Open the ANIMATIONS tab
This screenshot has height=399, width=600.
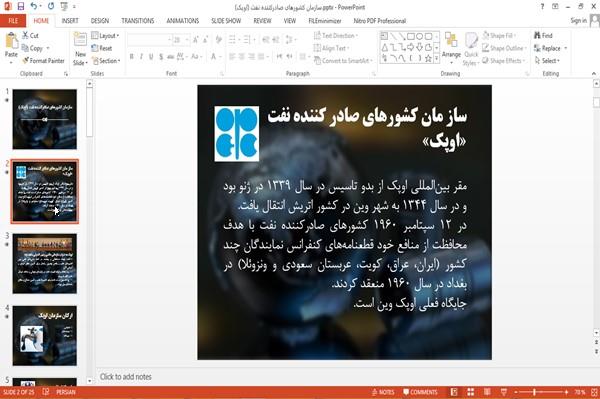pos(183,21)
